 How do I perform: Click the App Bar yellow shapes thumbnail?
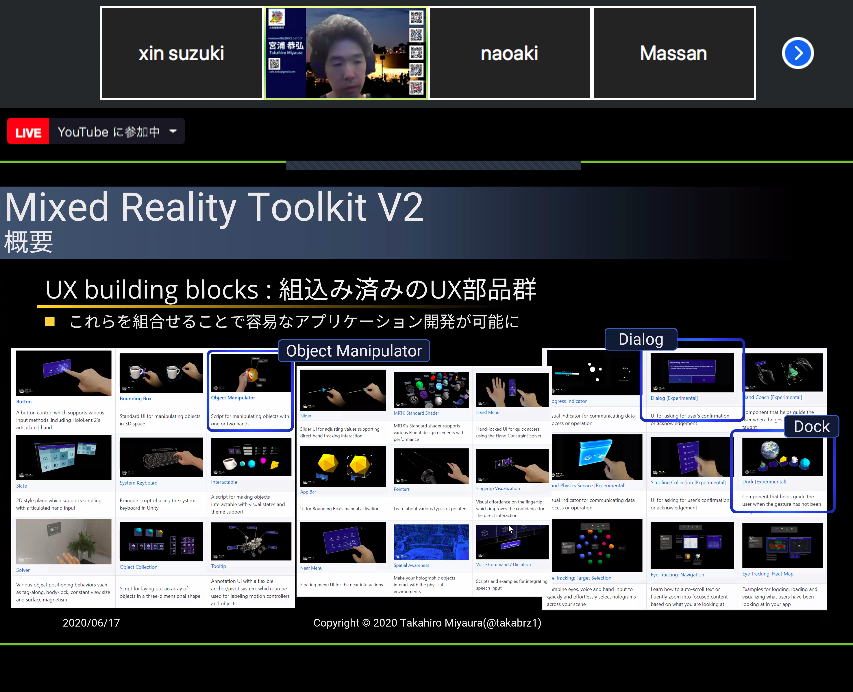tap(343, 467)
